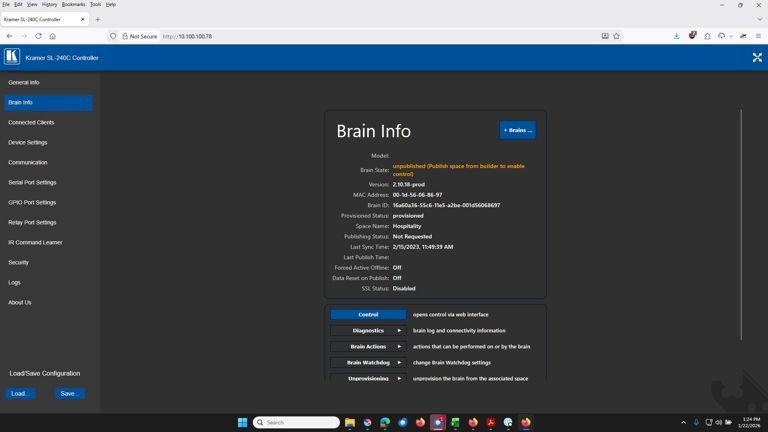Image resolution: width=768 pixels, height=432 pixels.
Task: Click the Brain ID value text
Action: coord(446,205)
